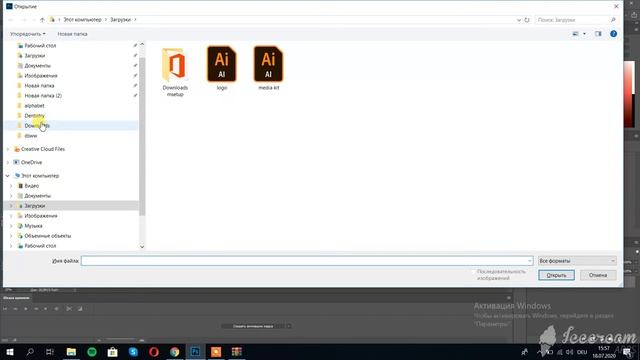The image size is (640, 360).
Task: Open Icecream recorder orange taskbar icon
Action: click(x=216, y=352)
